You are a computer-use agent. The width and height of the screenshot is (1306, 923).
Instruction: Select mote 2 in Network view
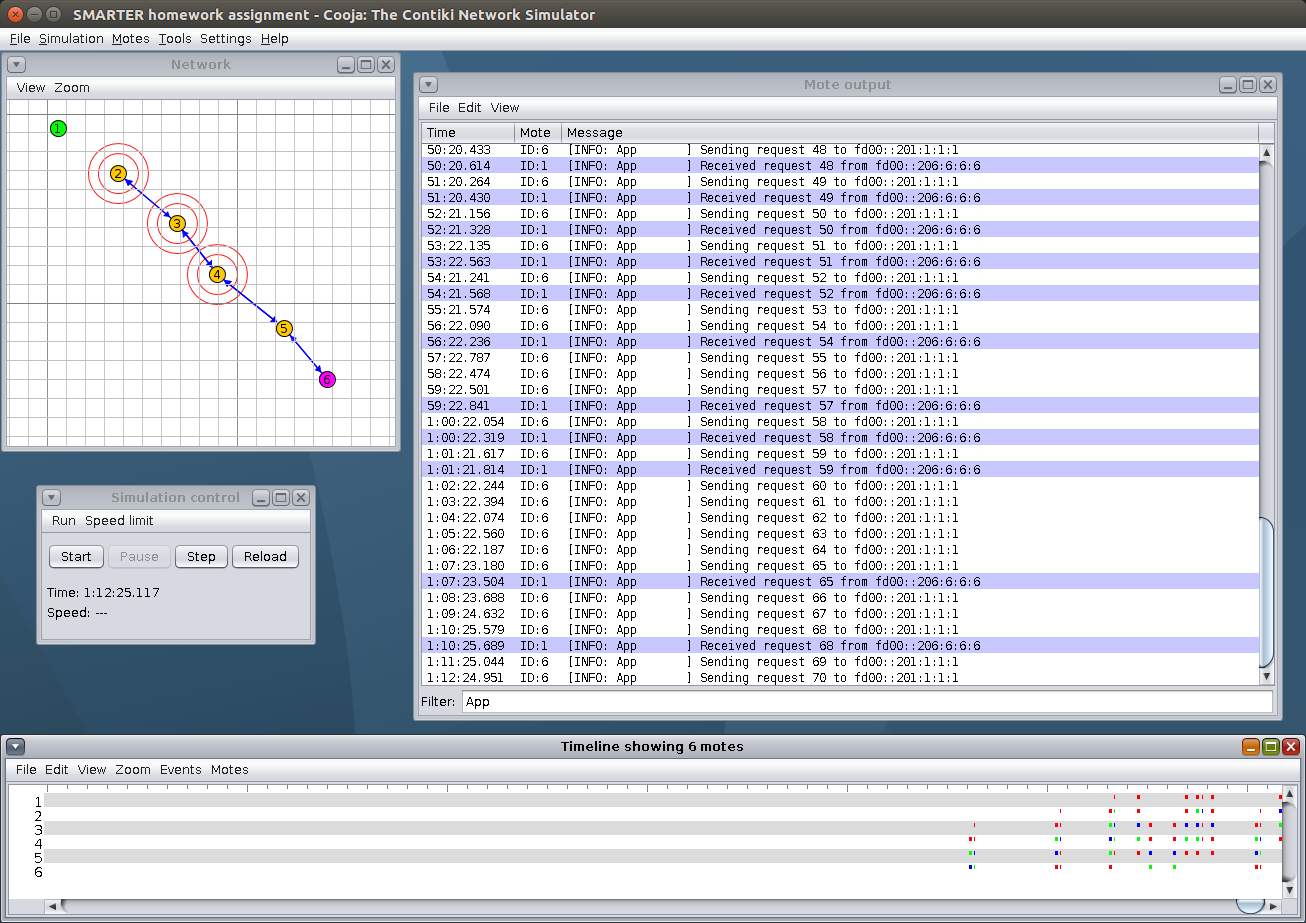[118, 174]
